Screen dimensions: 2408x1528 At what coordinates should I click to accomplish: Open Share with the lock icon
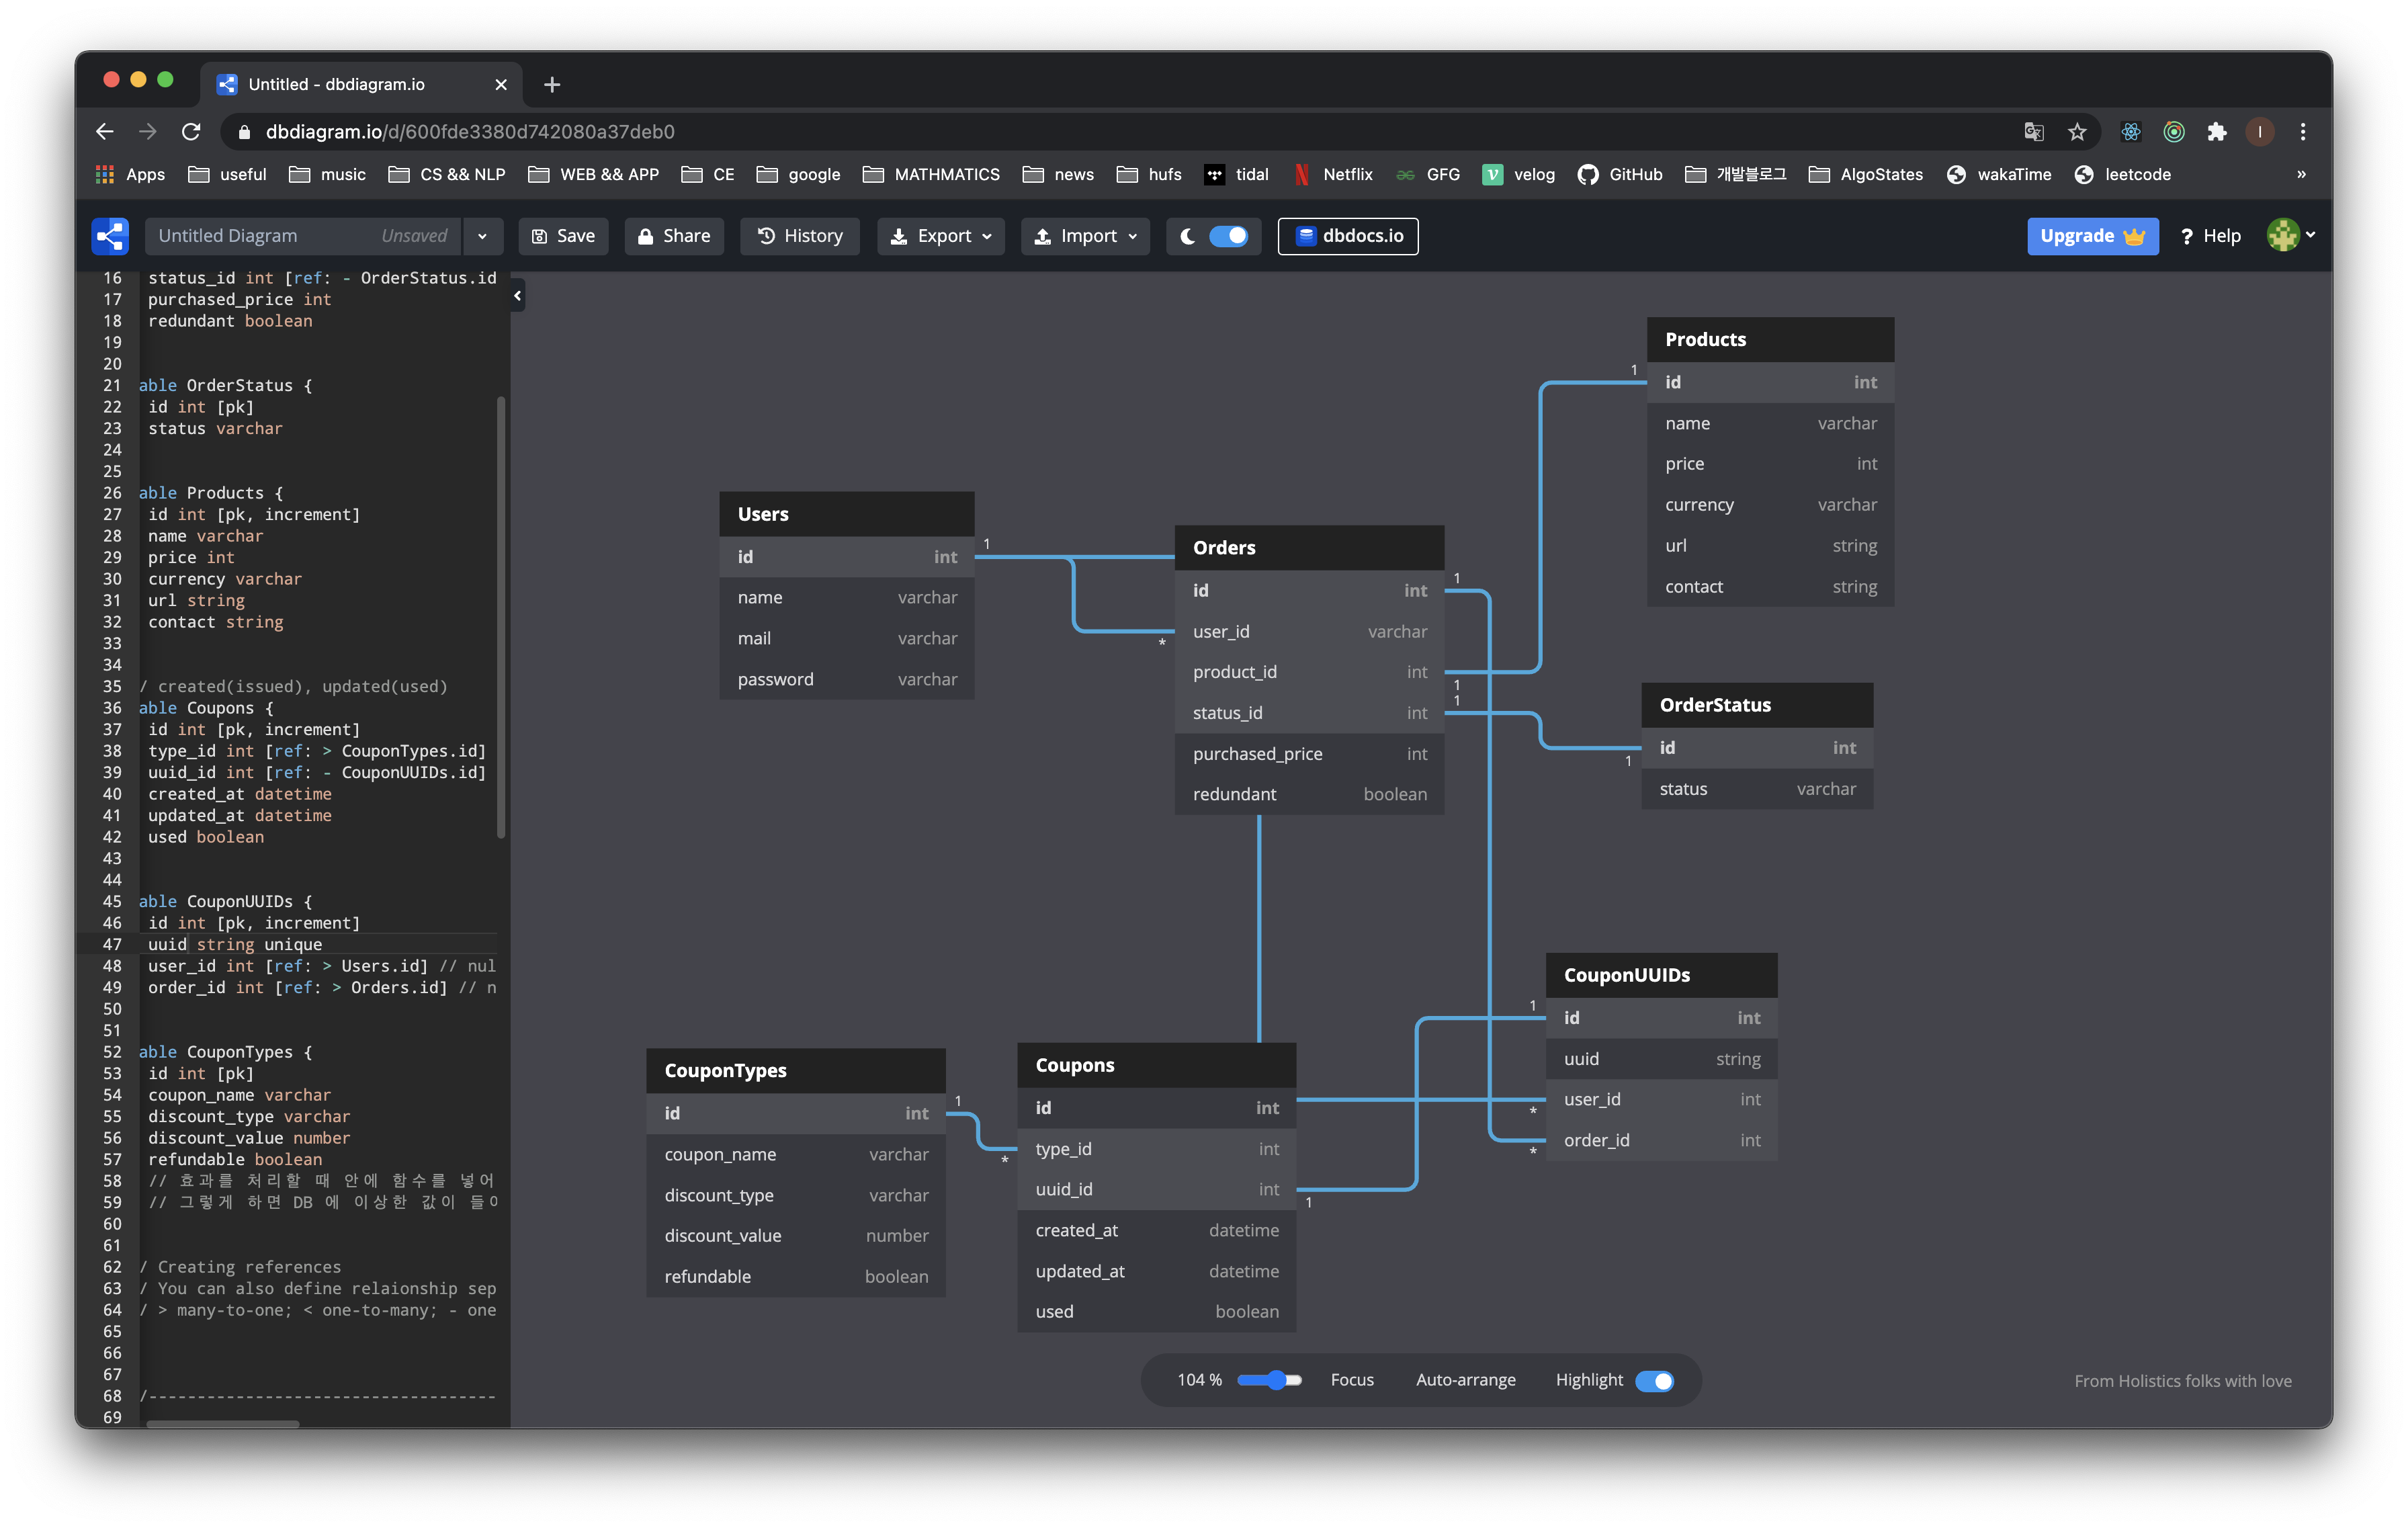point(674,236)
